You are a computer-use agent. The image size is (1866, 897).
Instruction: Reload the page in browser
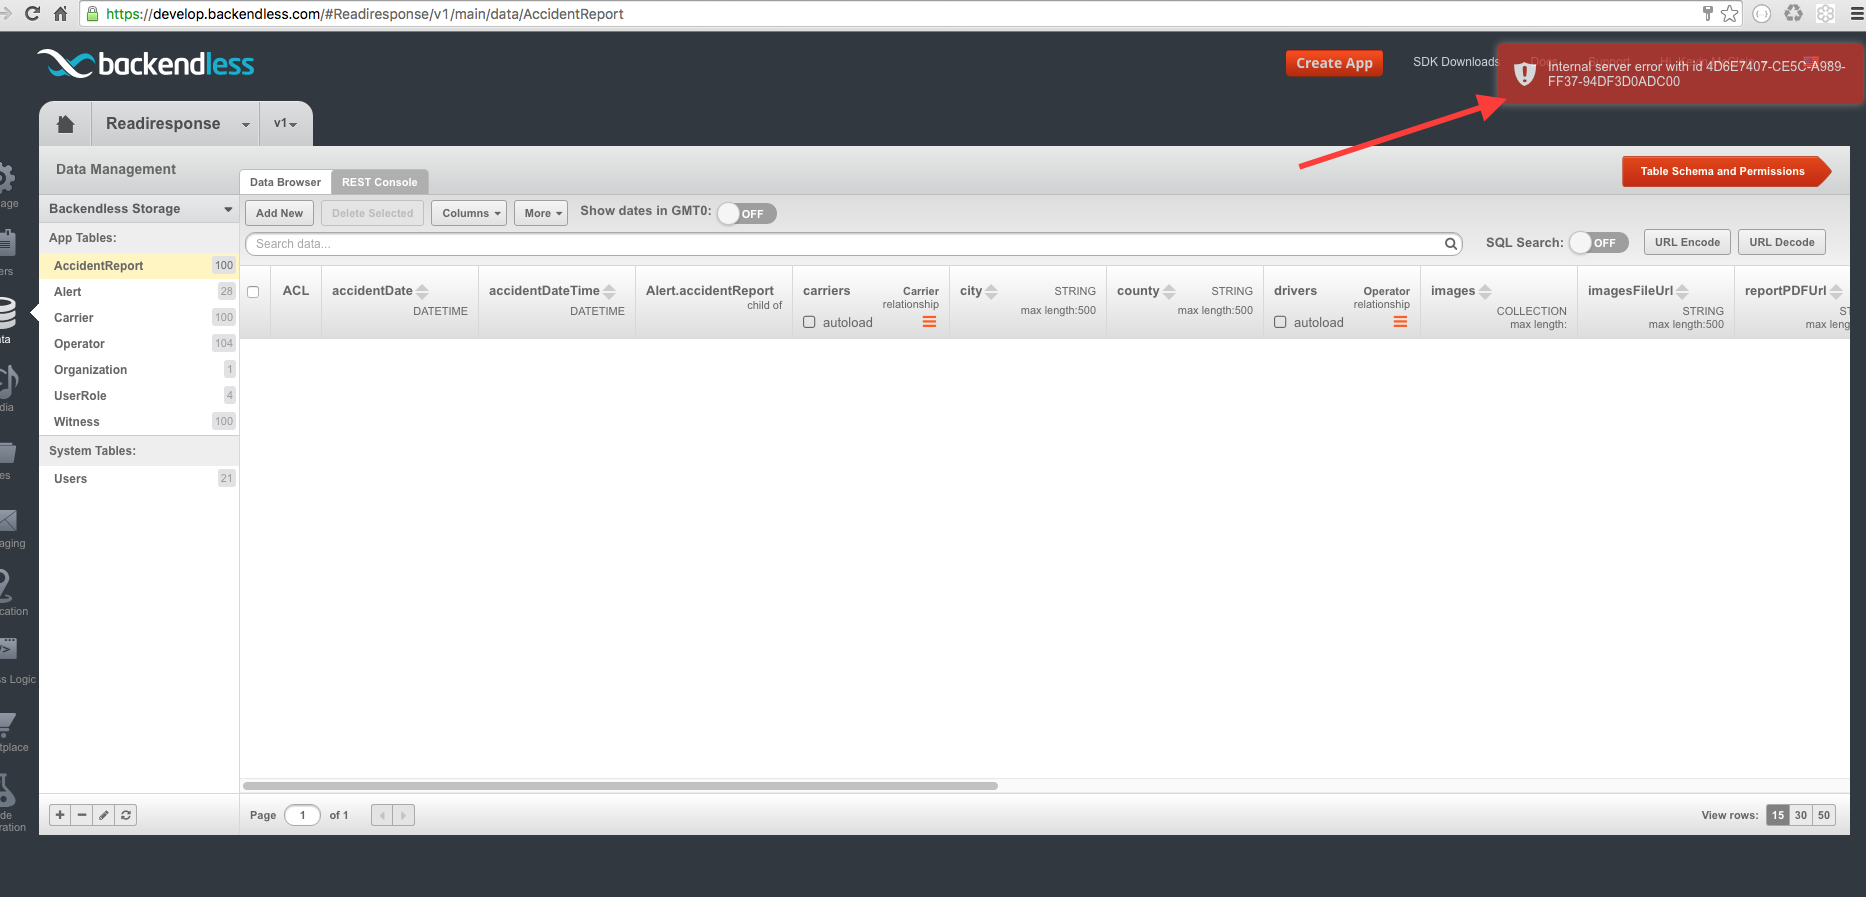(x=32, y=14)
